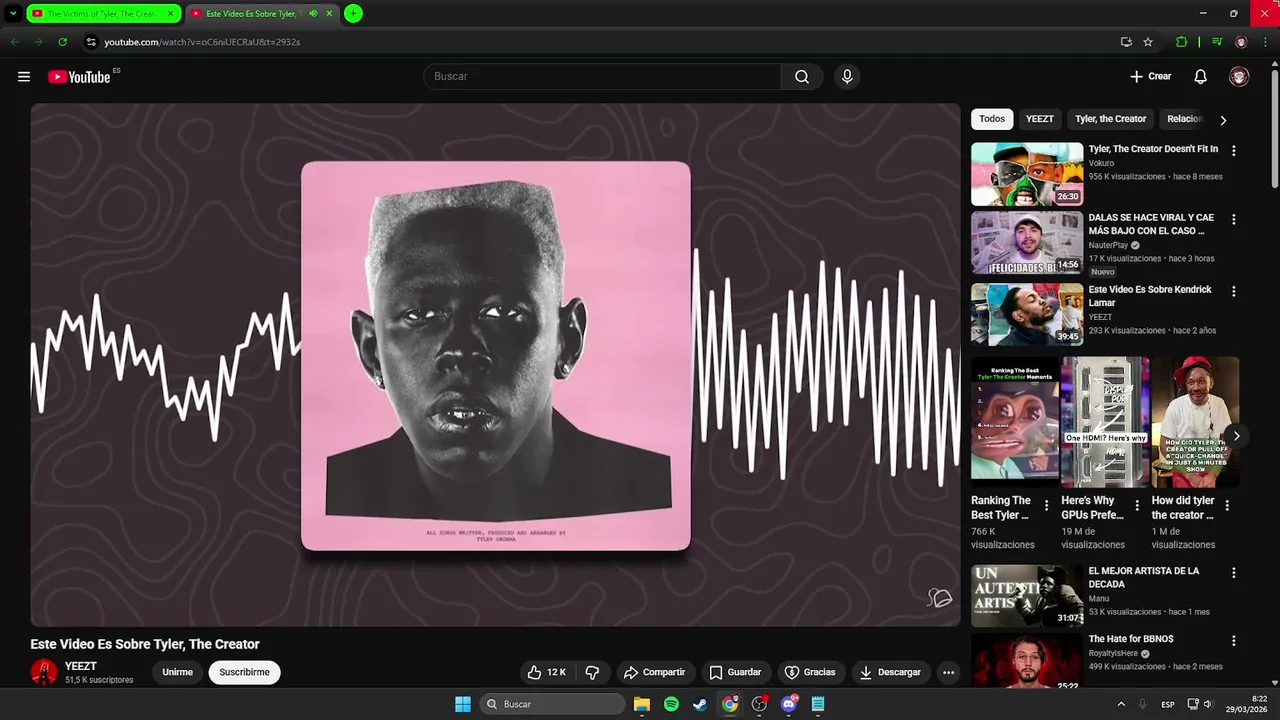
Task: Open YouTube account avatar menu
Action: click(1239, 77)
